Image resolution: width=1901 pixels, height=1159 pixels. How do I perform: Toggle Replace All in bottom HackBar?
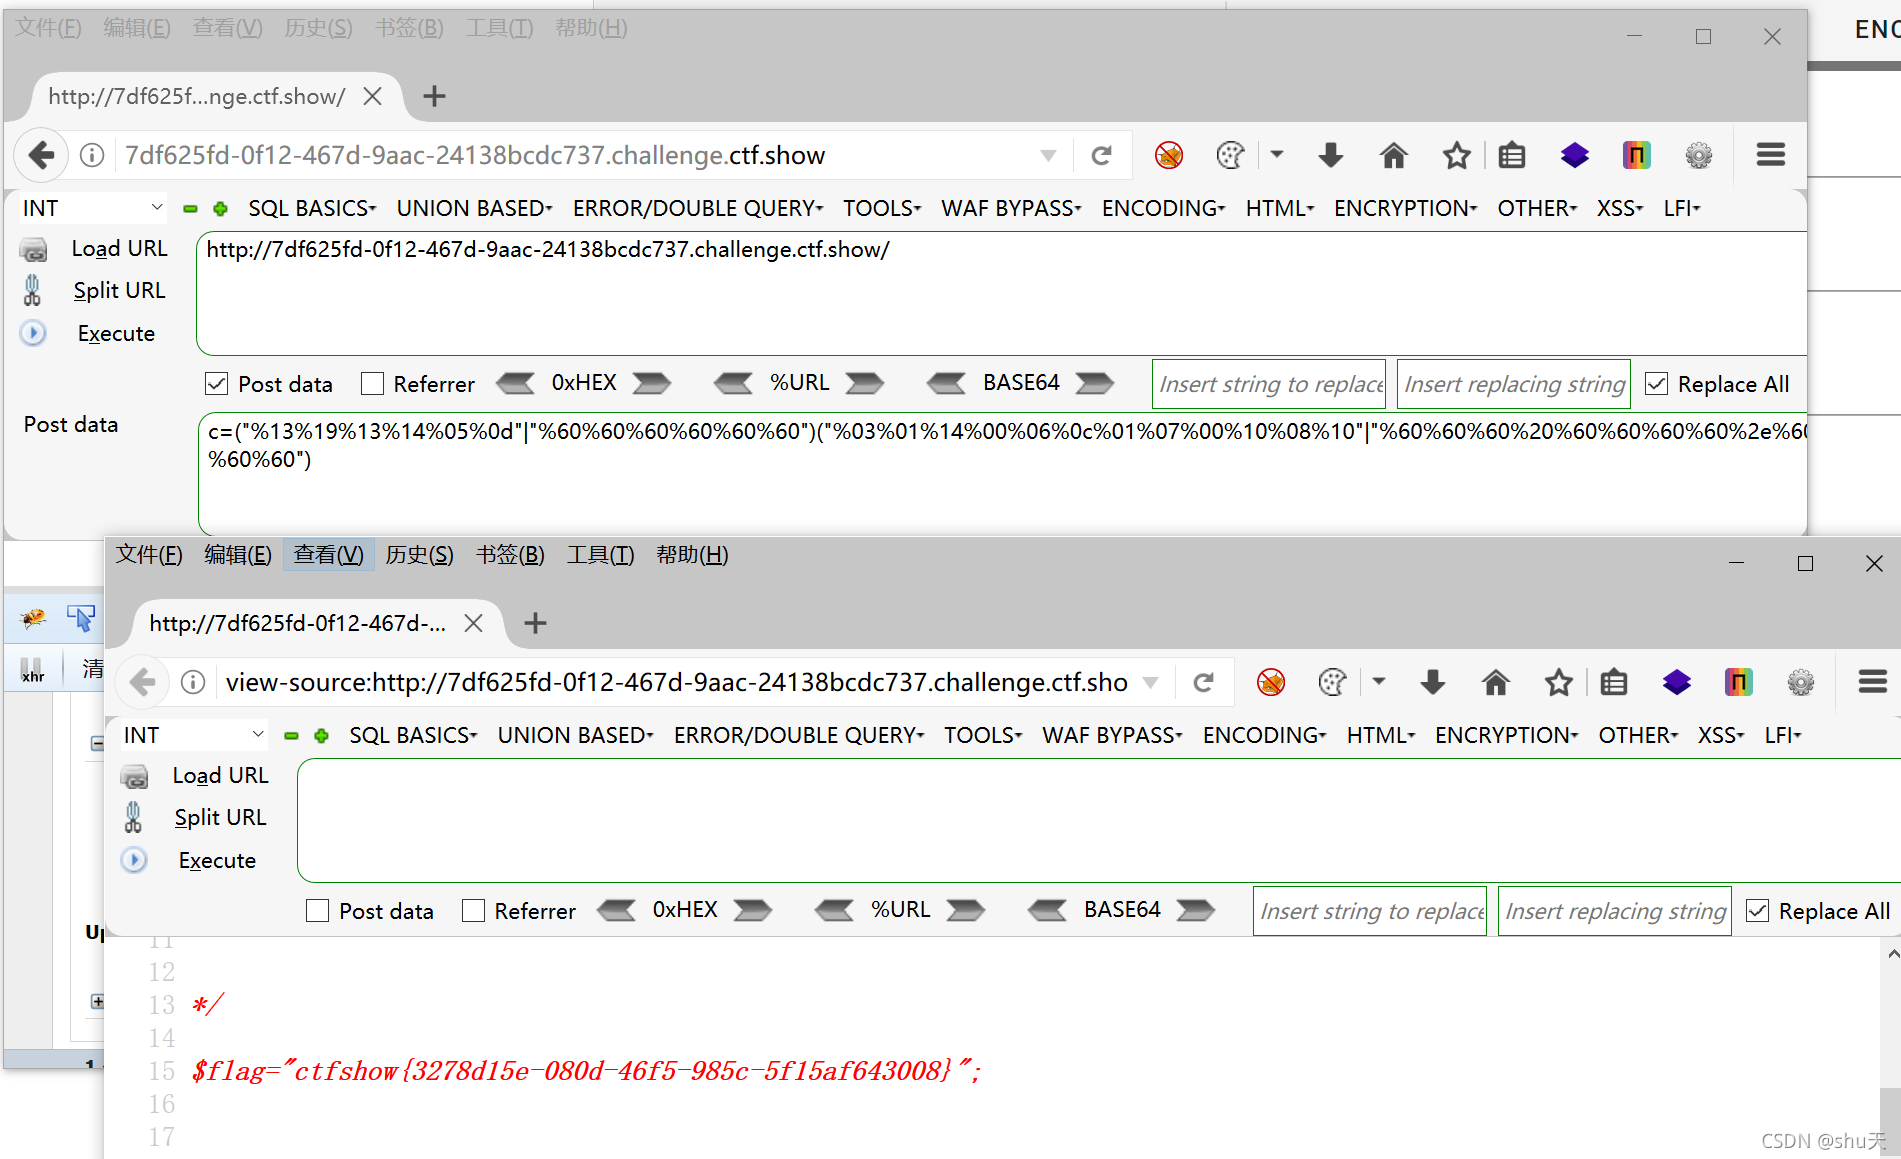(x=1757, y=911)
